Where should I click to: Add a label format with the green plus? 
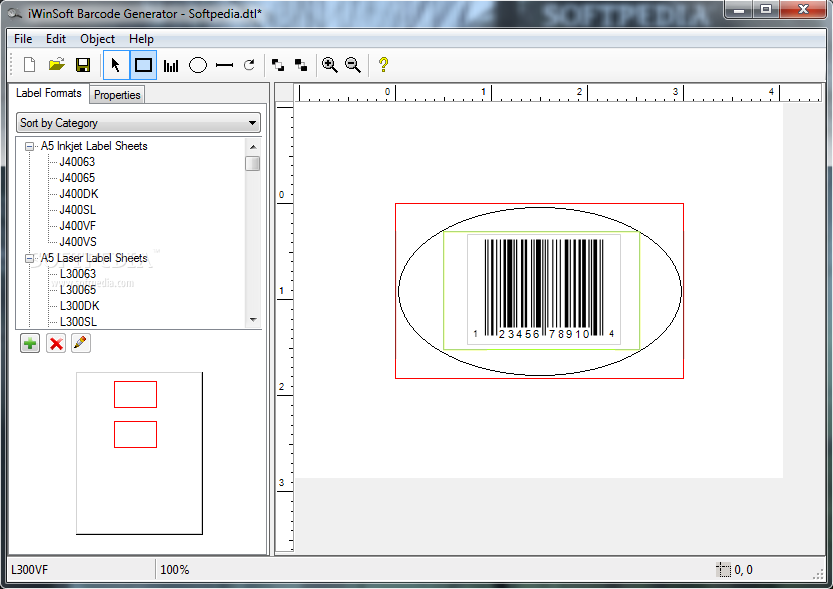coord(30,343)
